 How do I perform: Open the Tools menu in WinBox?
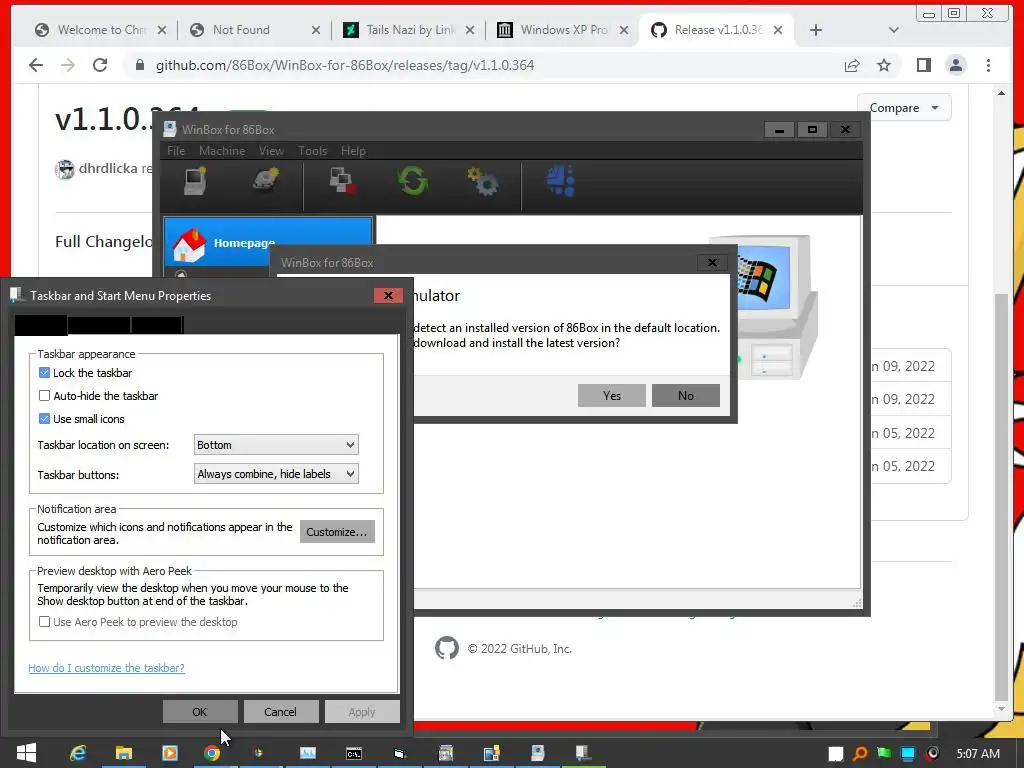point(312,151)
